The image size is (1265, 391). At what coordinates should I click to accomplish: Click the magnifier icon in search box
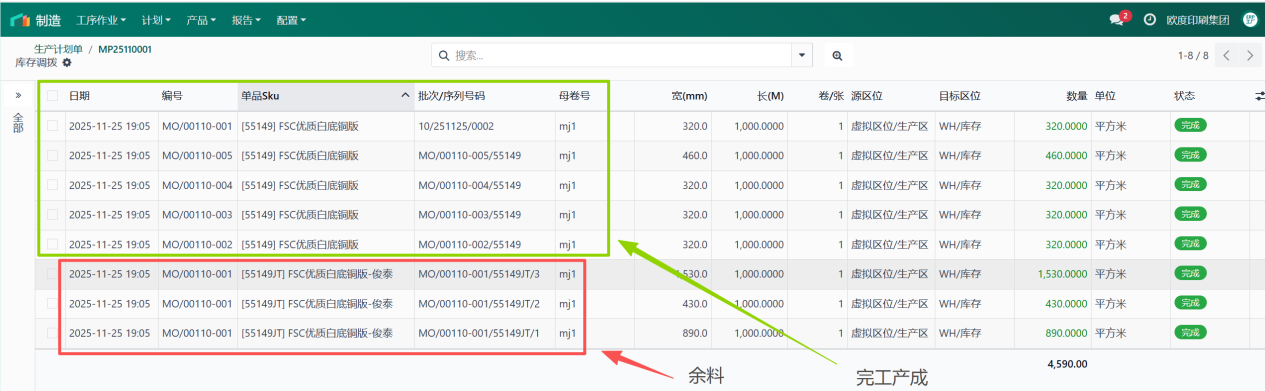tap(445, 55)
